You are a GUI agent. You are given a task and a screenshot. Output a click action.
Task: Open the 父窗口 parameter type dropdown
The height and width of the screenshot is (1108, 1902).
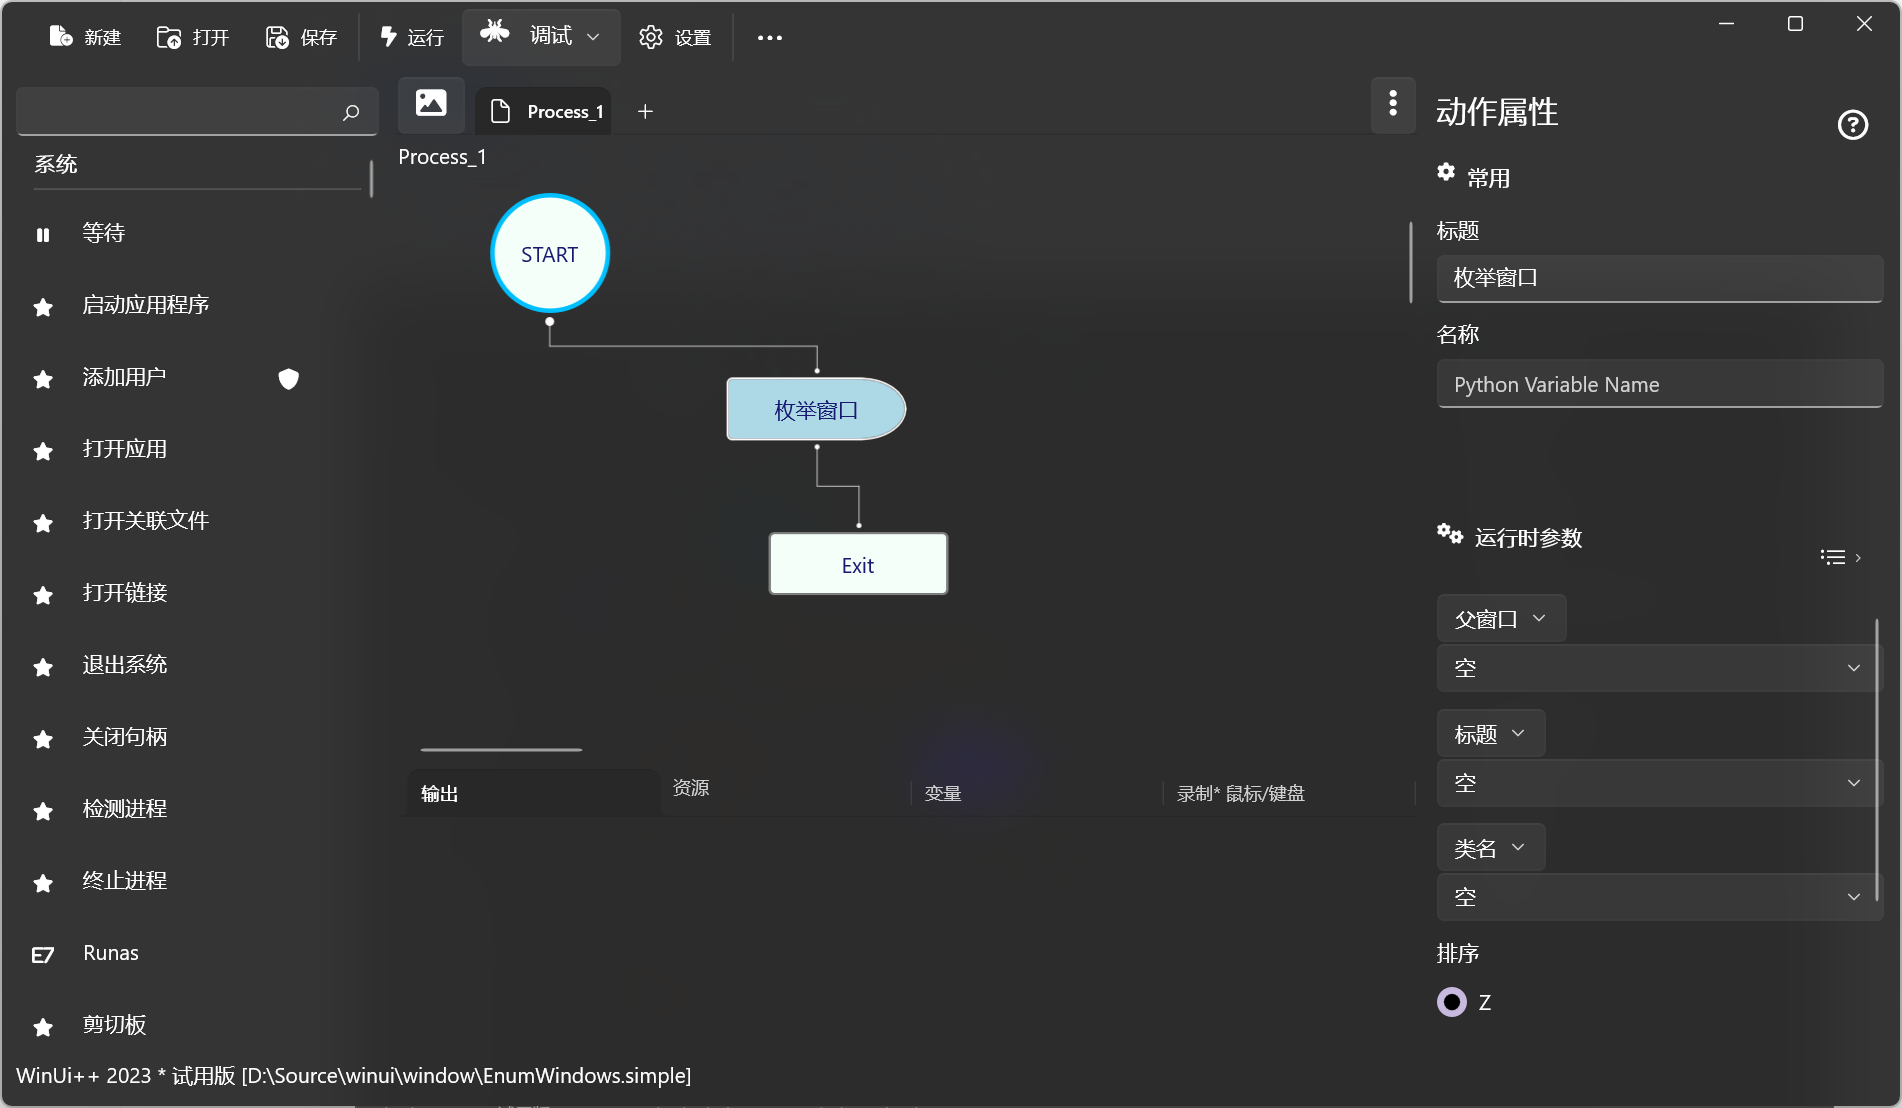pyautogui.click(x=1501, y=619)
